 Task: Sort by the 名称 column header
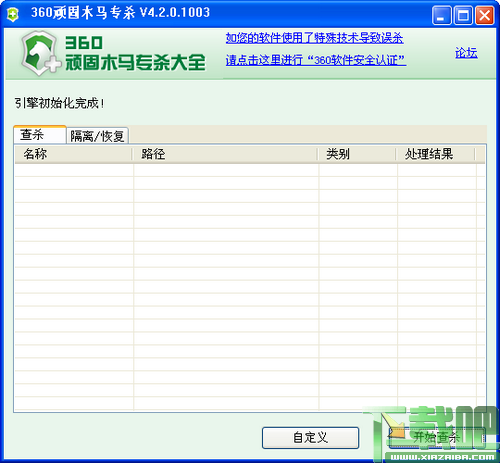click(x=73, y=154)
